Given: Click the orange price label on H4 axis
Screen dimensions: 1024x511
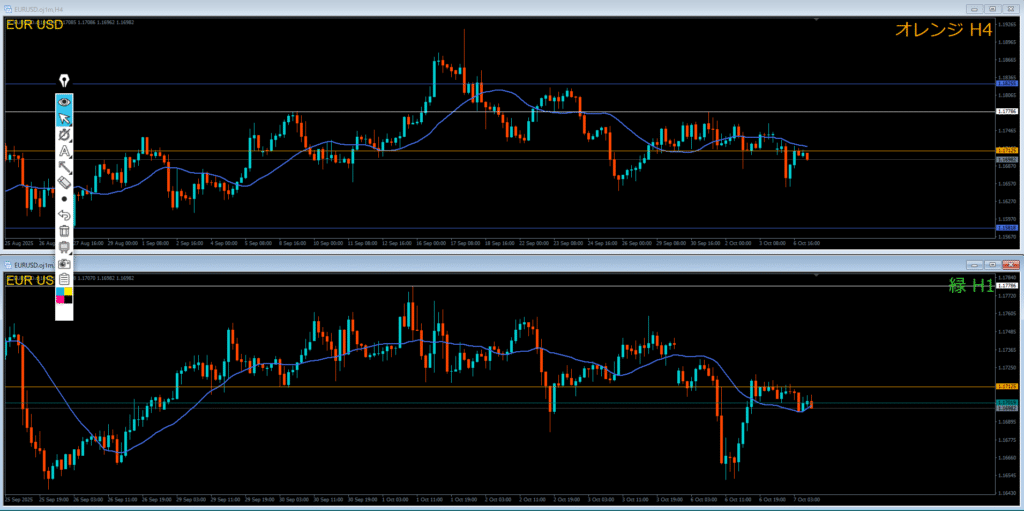Looking at the screenshot, I should tap(1006, 151).
